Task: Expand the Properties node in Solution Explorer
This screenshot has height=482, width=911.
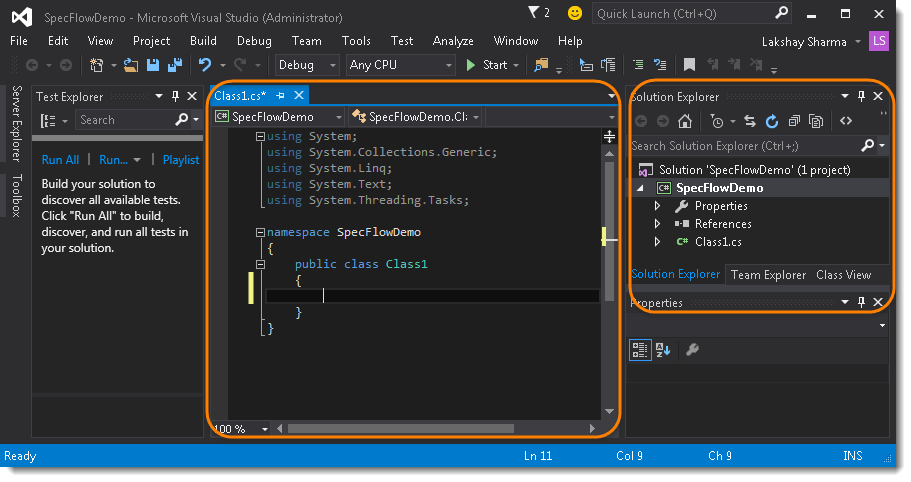Action: [657, 206]
